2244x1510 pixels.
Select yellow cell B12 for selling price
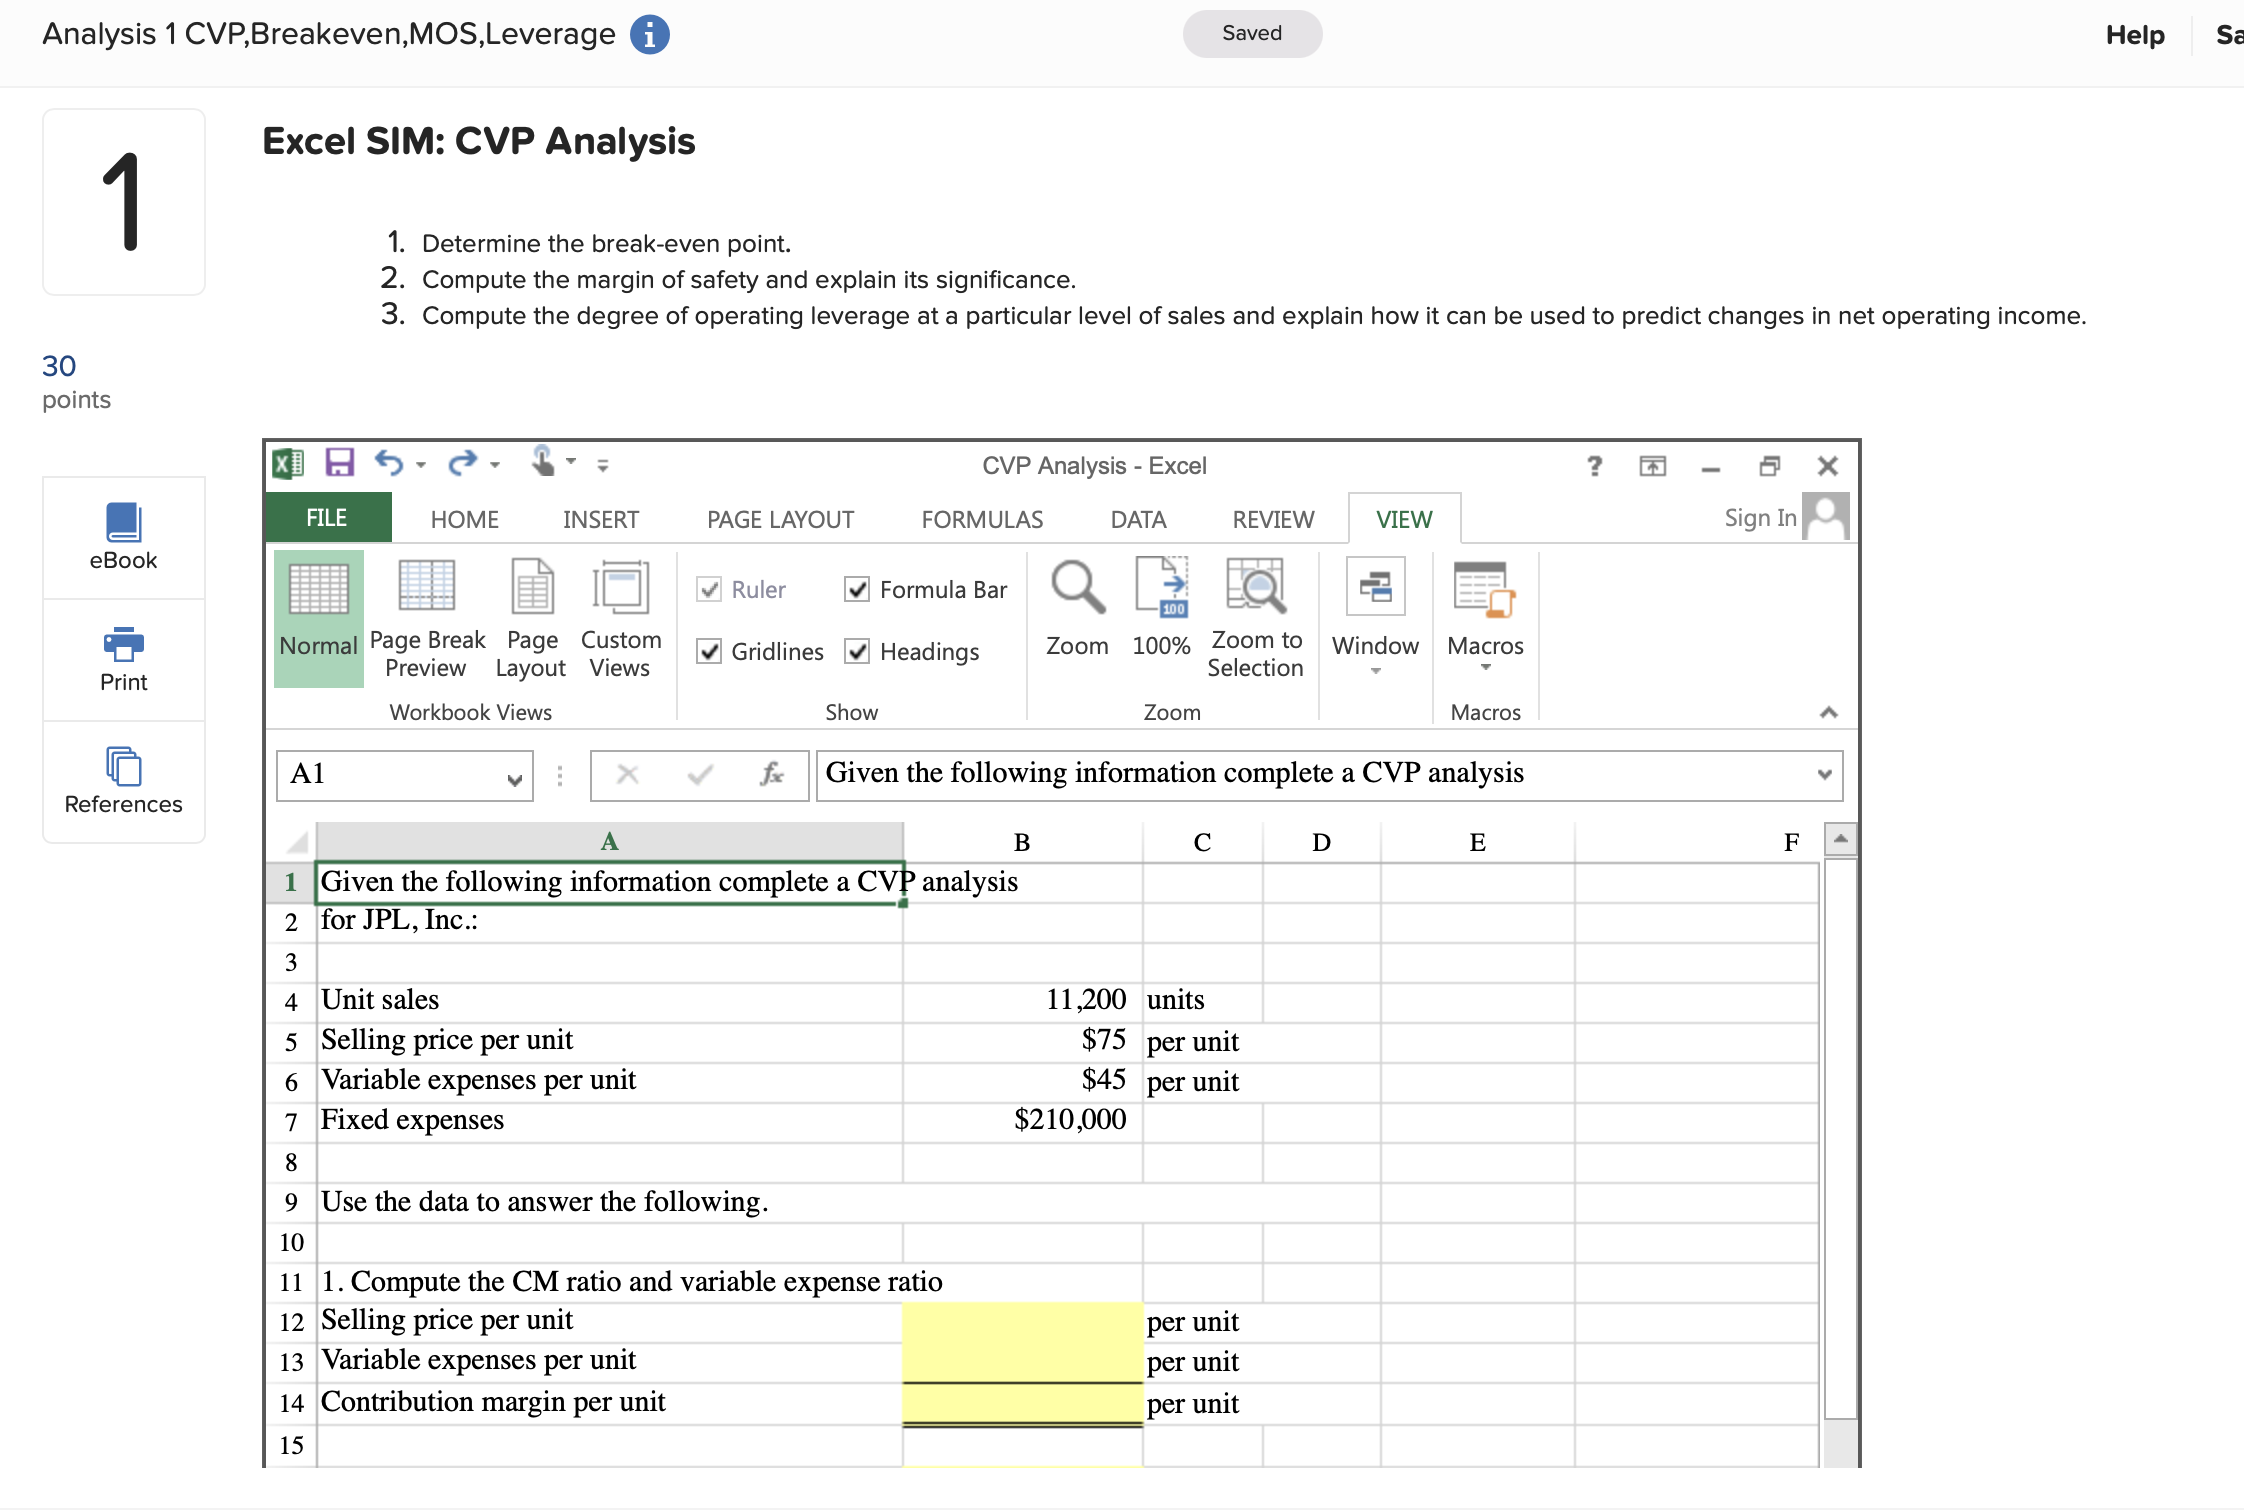[1022, 1321]
